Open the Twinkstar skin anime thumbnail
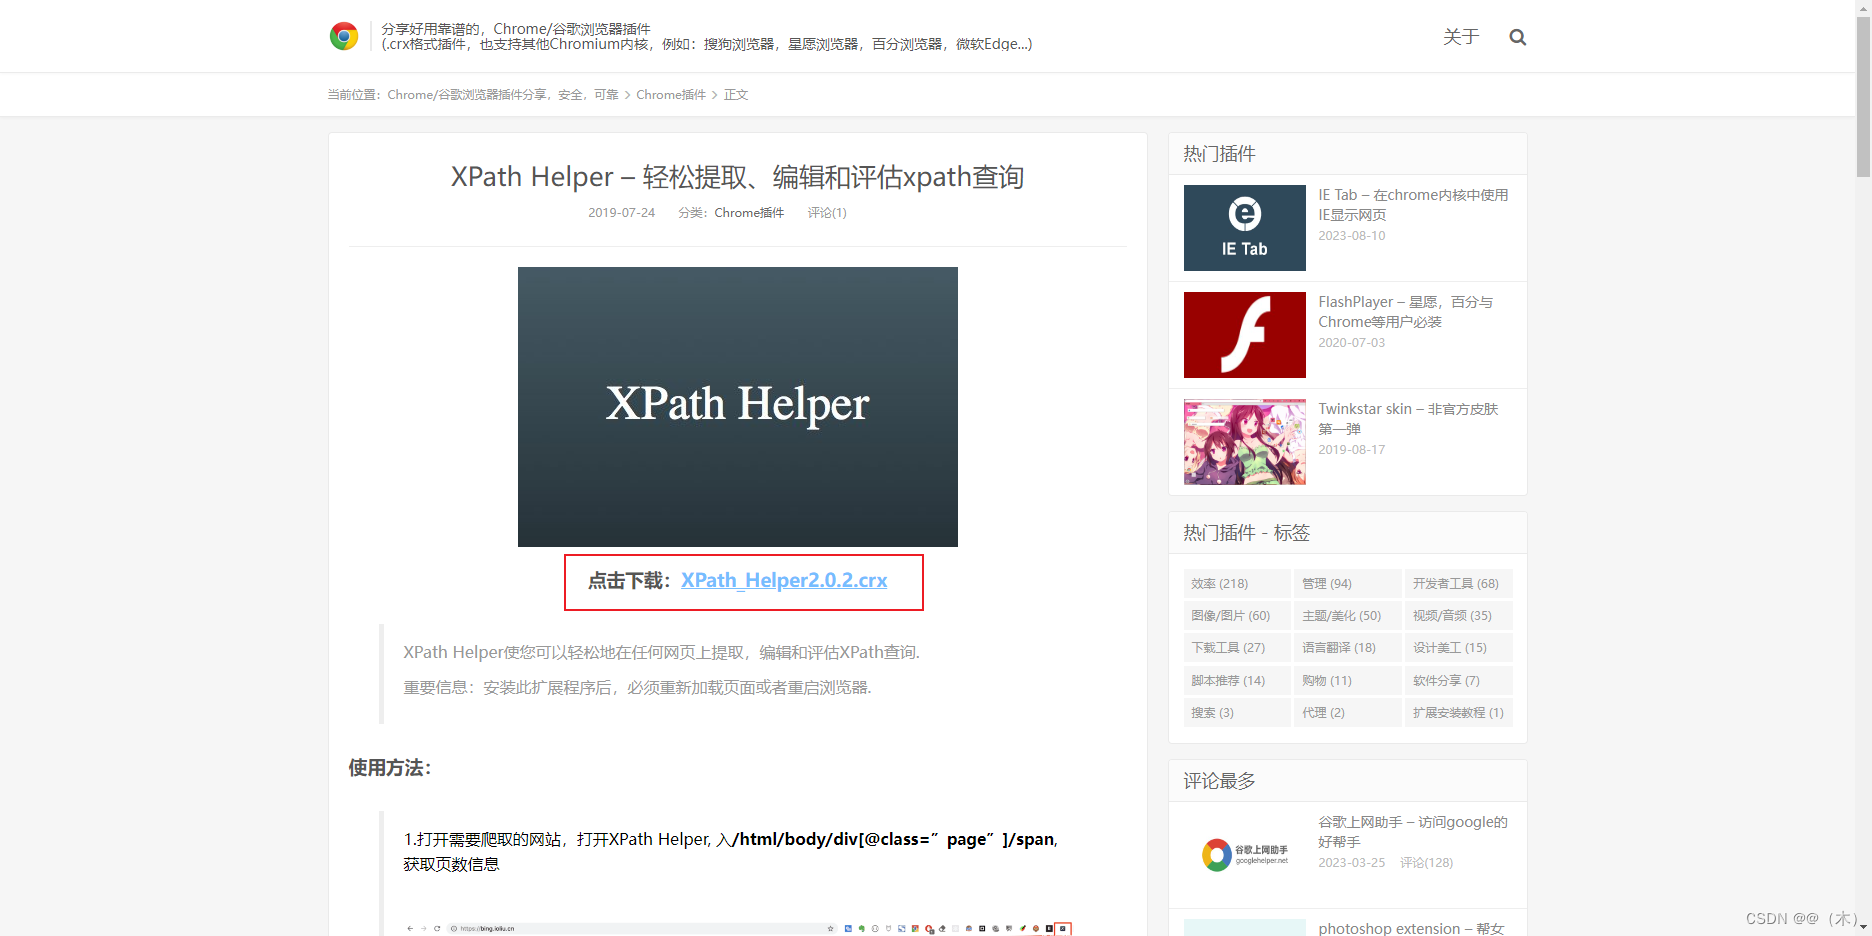Image resolution: width=1872 pixels, height=936 pixels. [x=1245, y=442]
